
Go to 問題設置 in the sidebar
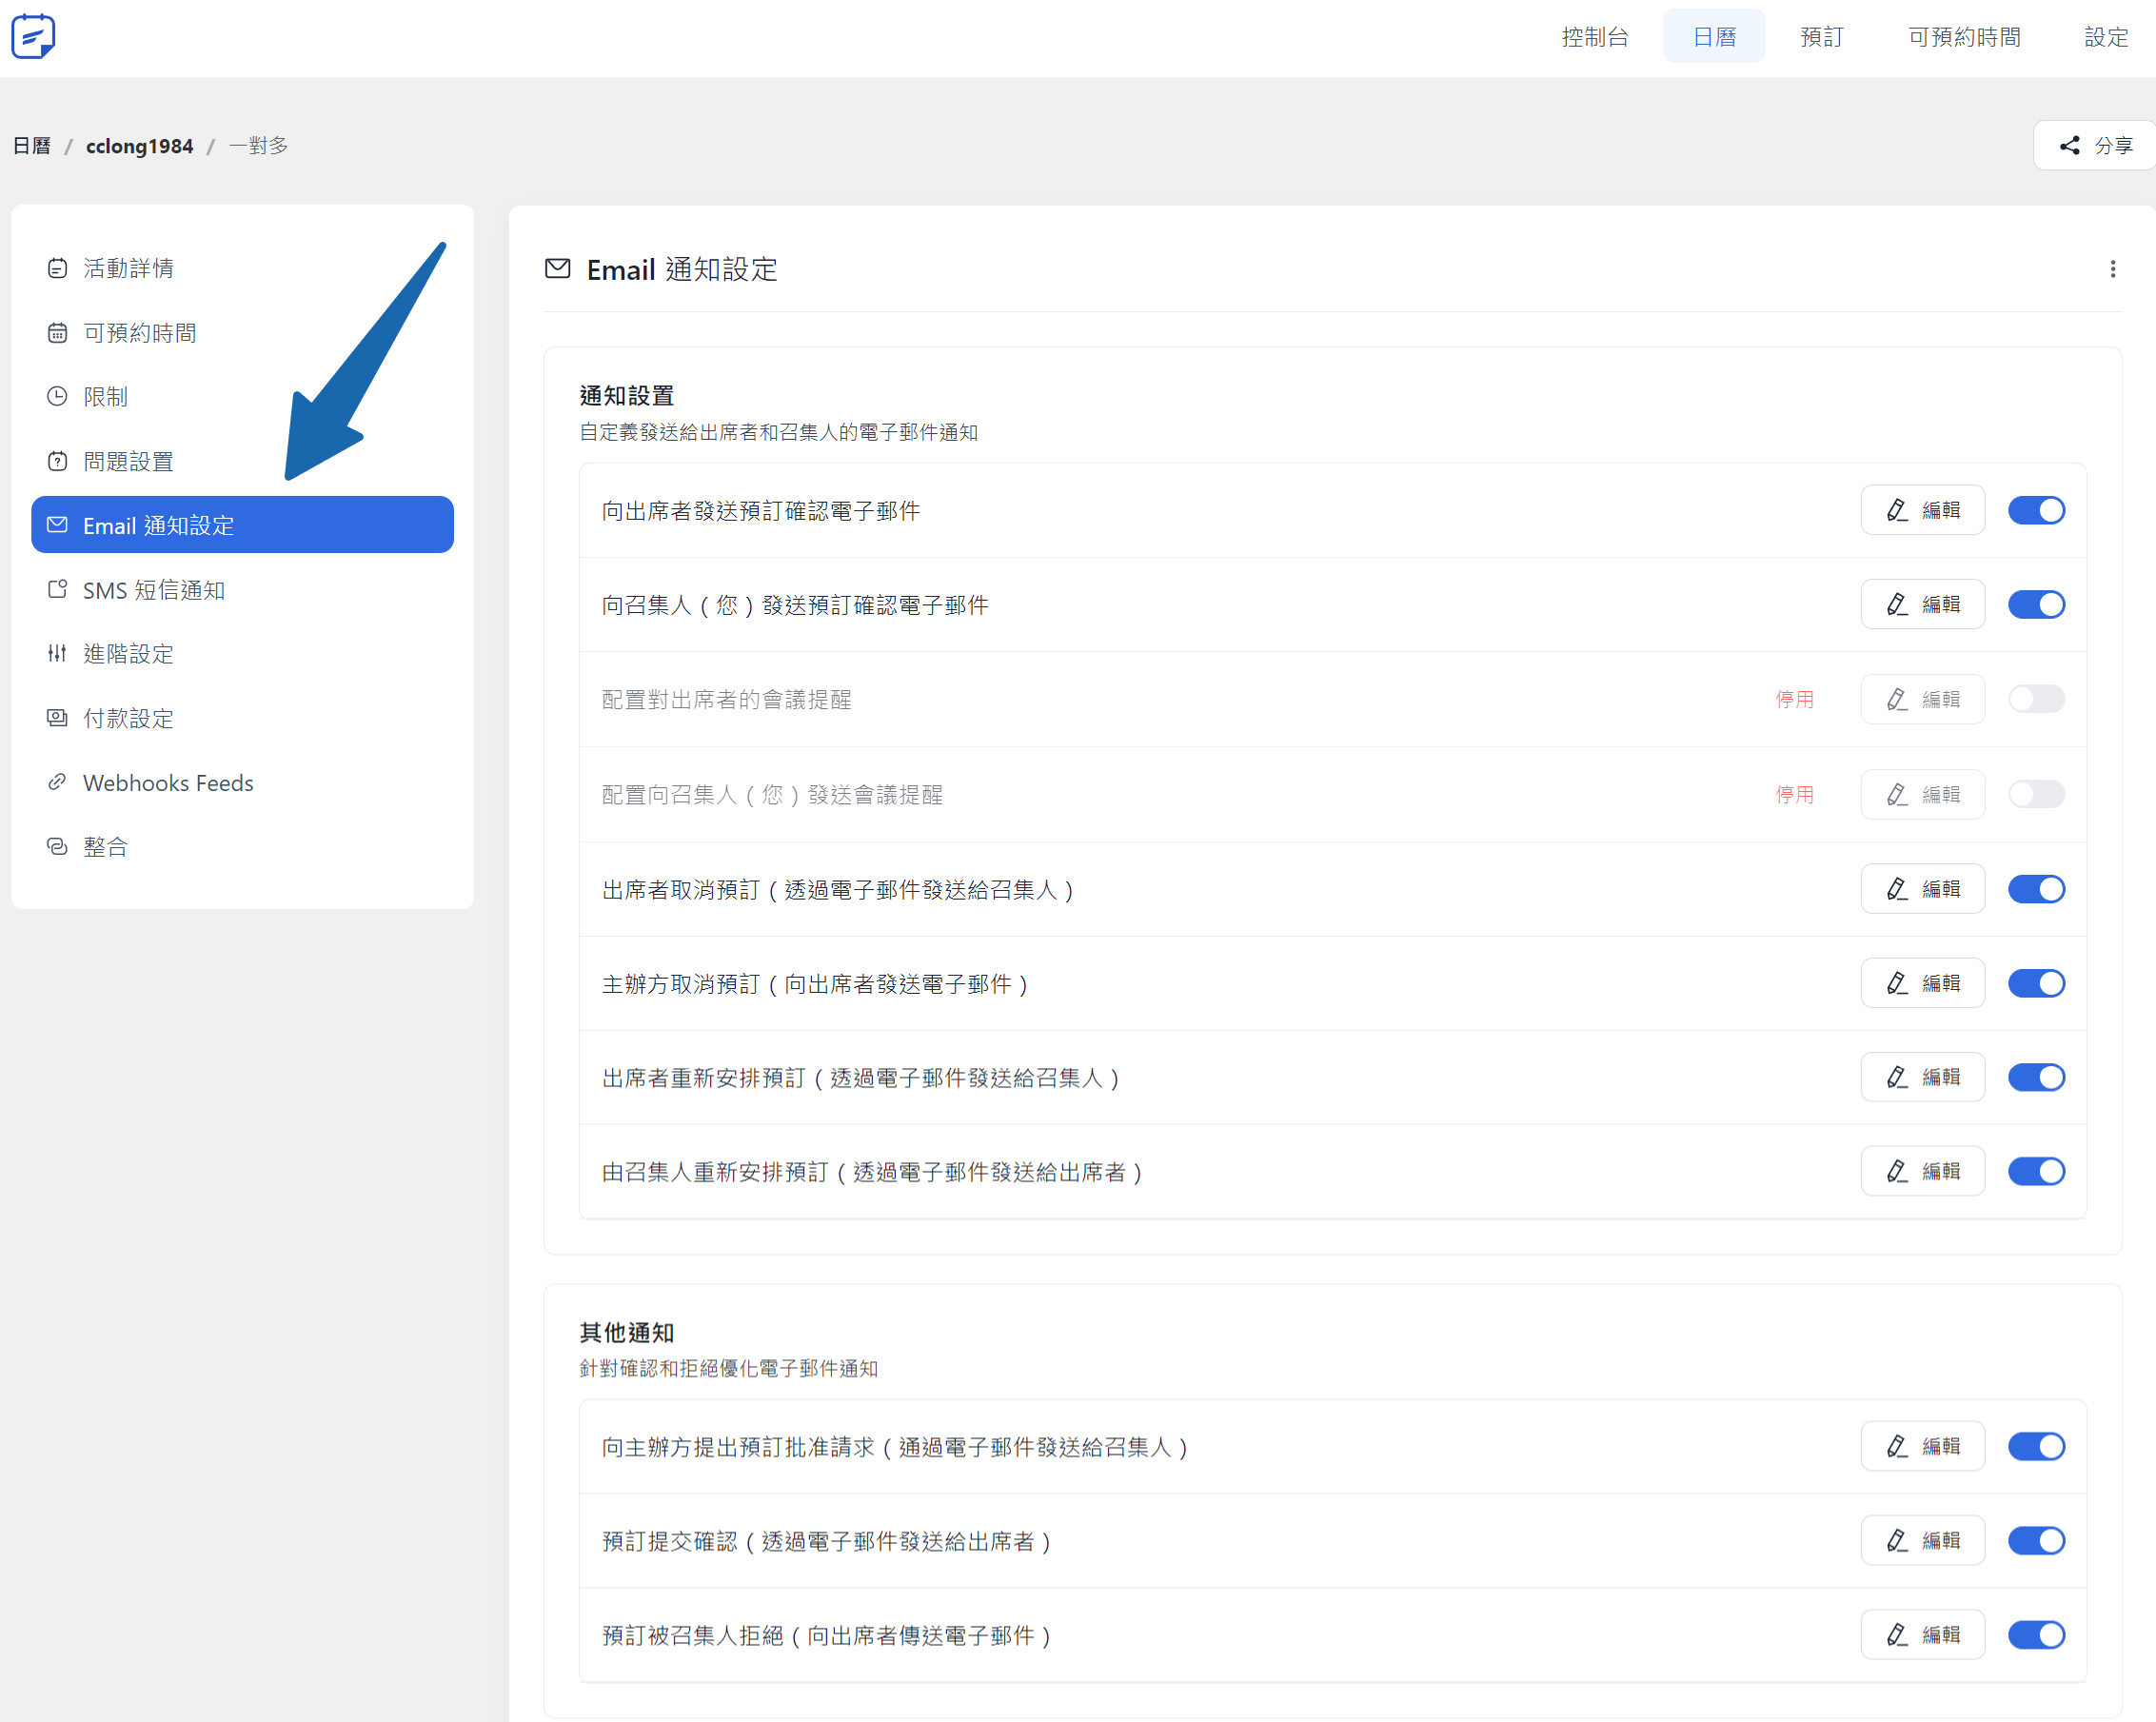(x=128, y=461)
